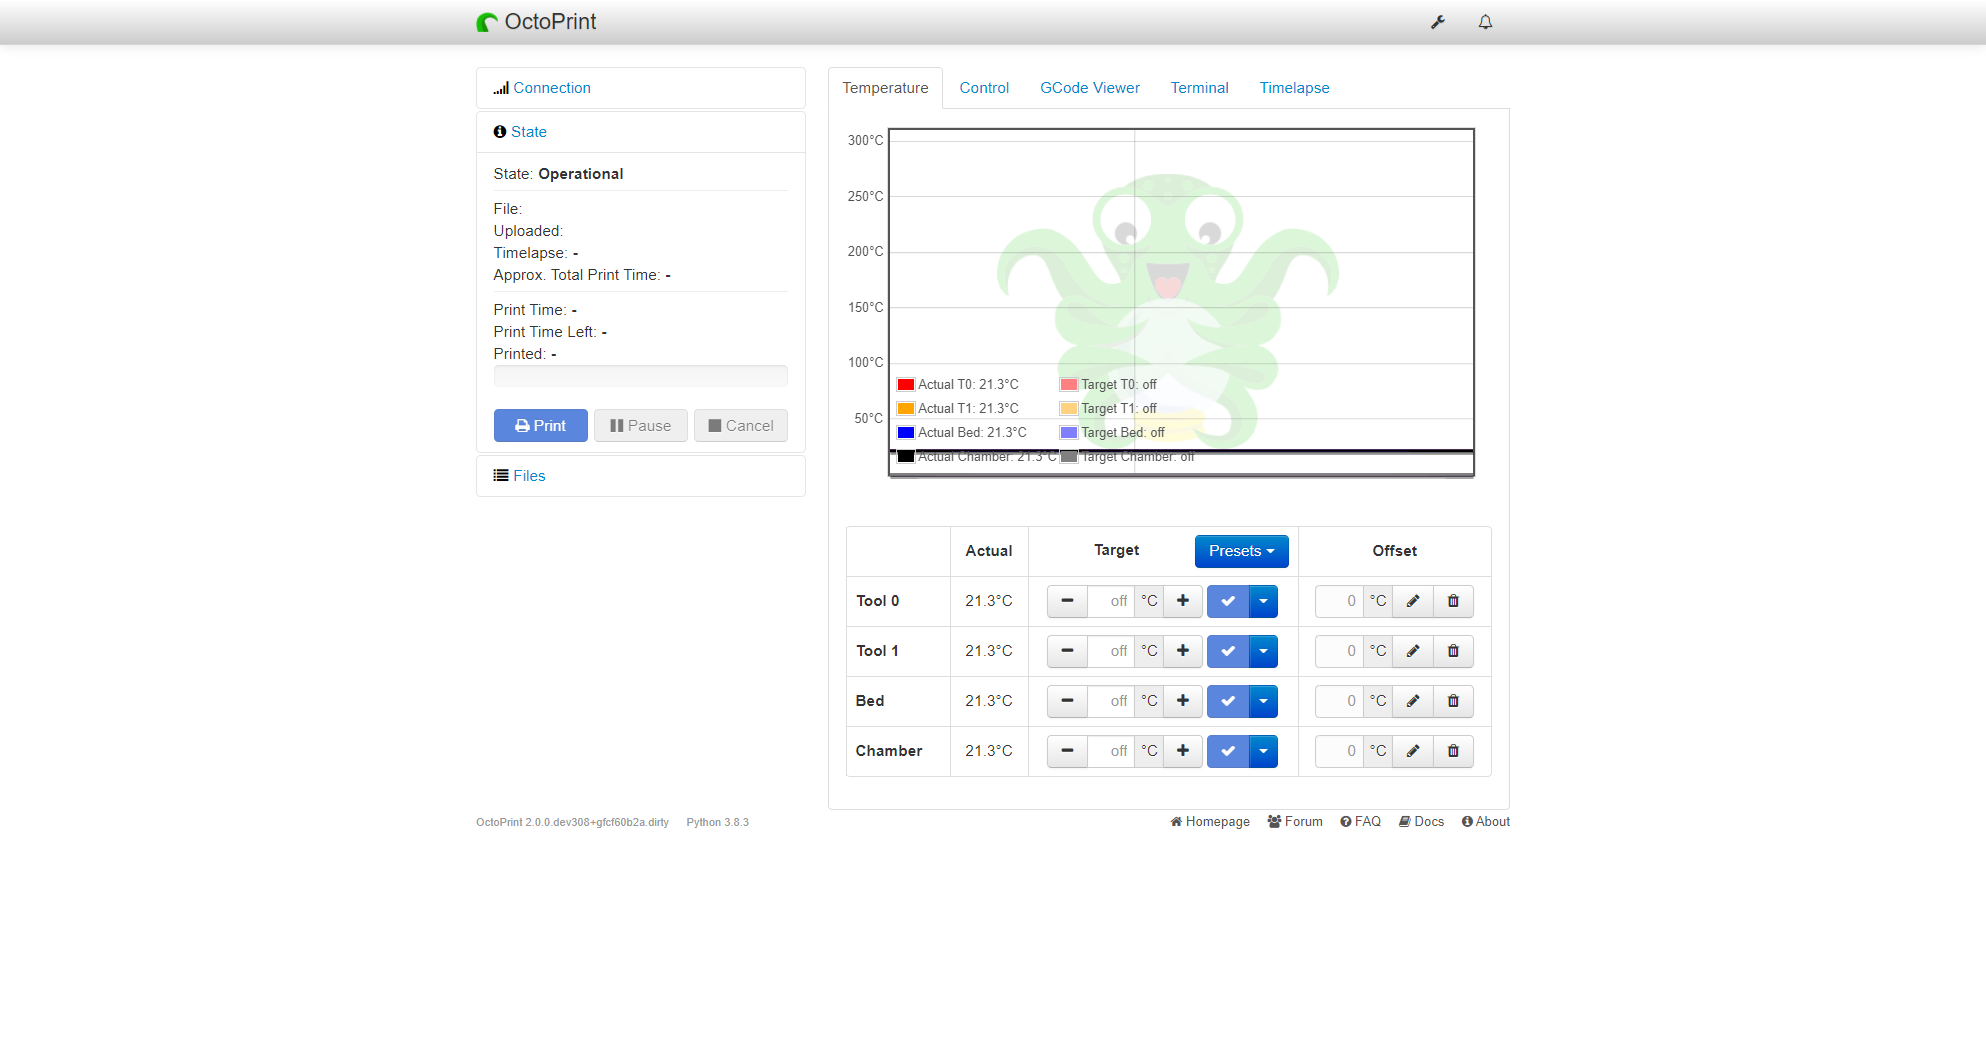1986x1049 pixels.
Task: Increase Bed target with plus
Action: pyautogui.click(x=1183, y=701)
